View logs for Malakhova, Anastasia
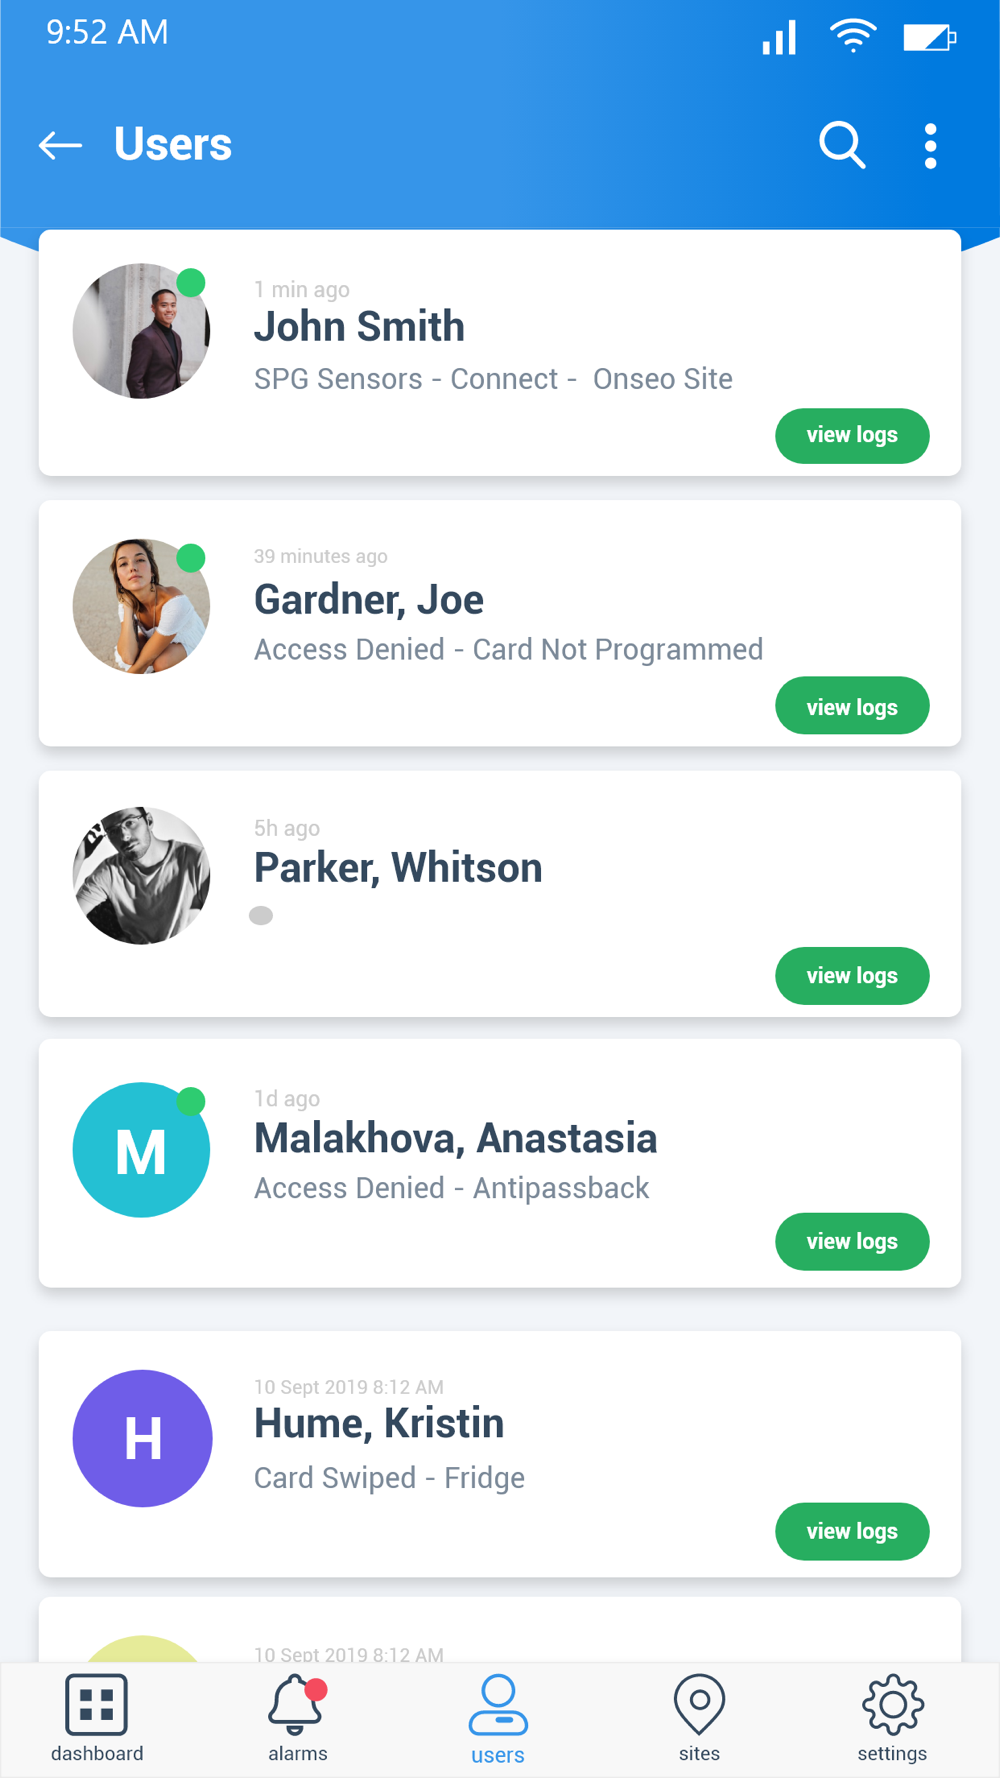 tap(852, 1242)
